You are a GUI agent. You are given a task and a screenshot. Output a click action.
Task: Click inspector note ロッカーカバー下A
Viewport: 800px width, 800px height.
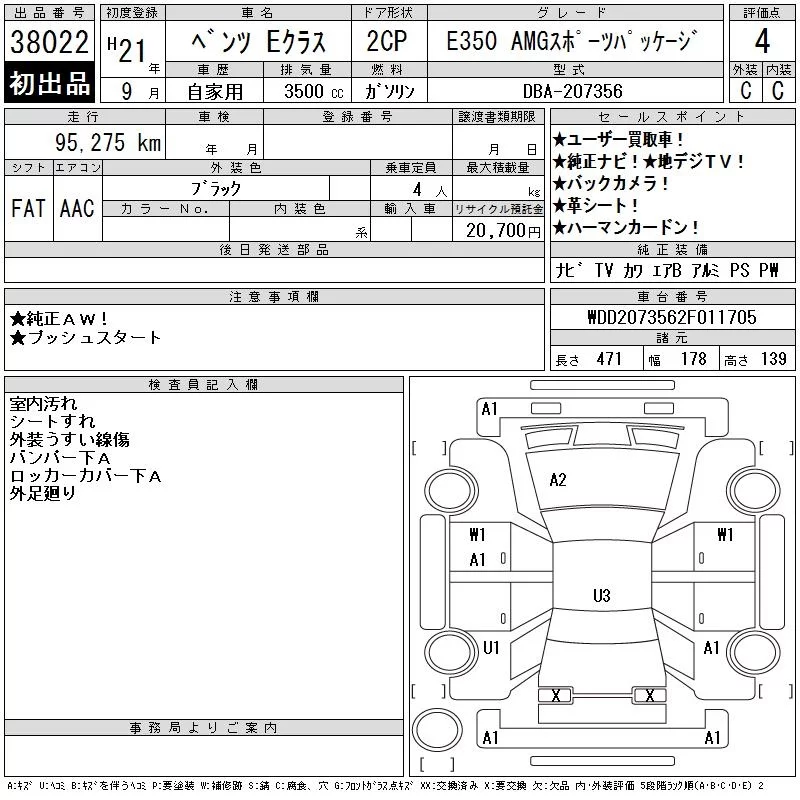[x=85, y=476]
